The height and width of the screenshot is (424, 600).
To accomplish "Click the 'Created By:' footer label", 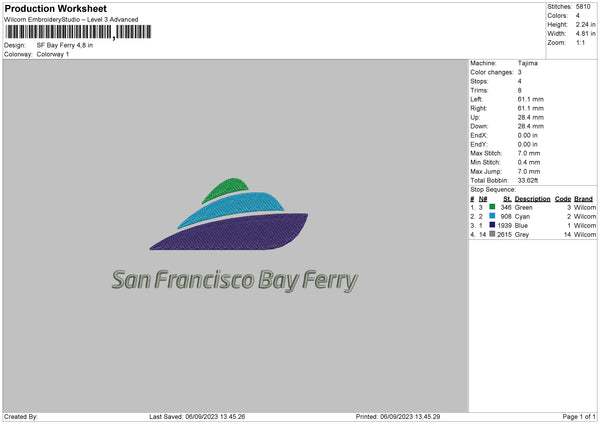I will (21, 417).
